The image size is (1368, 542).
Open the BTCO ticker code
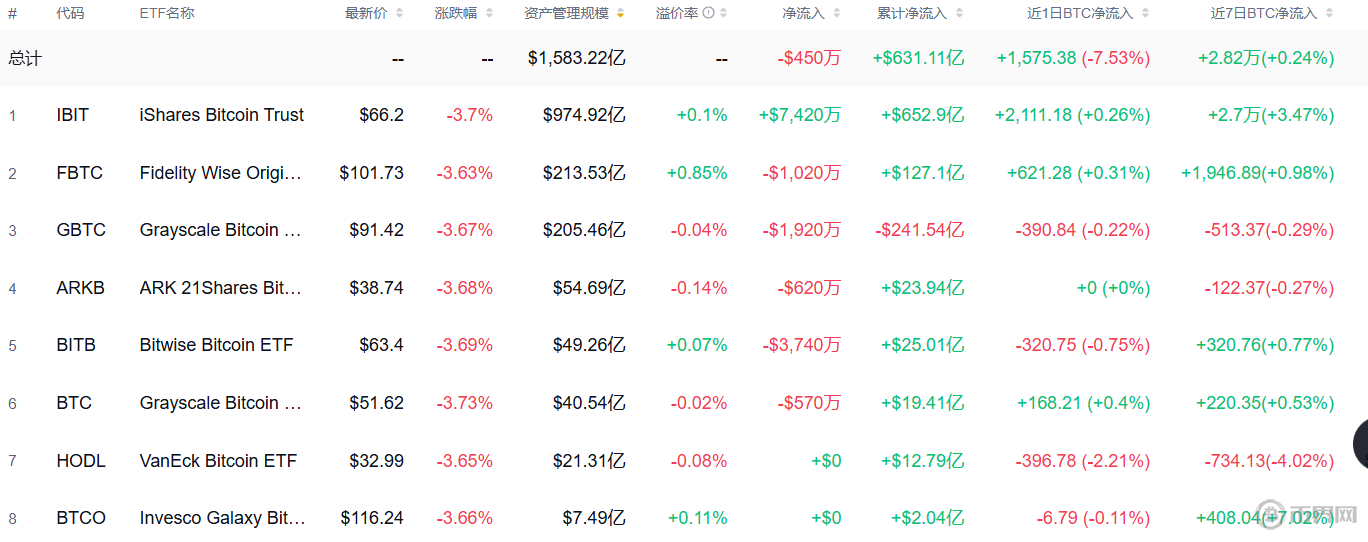click(x=81, y=518)
